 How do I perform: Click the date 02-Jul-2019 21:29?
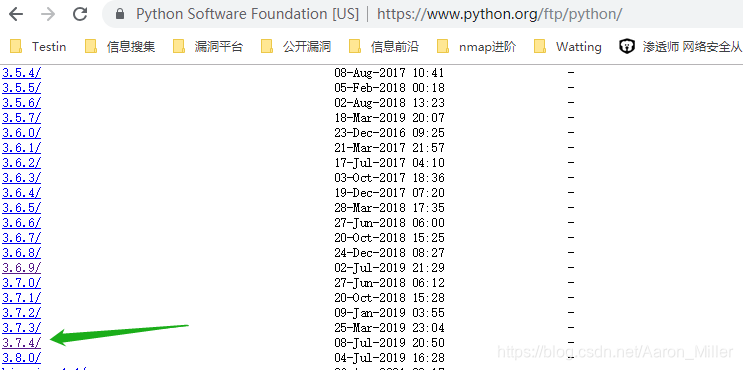(389, 268)
